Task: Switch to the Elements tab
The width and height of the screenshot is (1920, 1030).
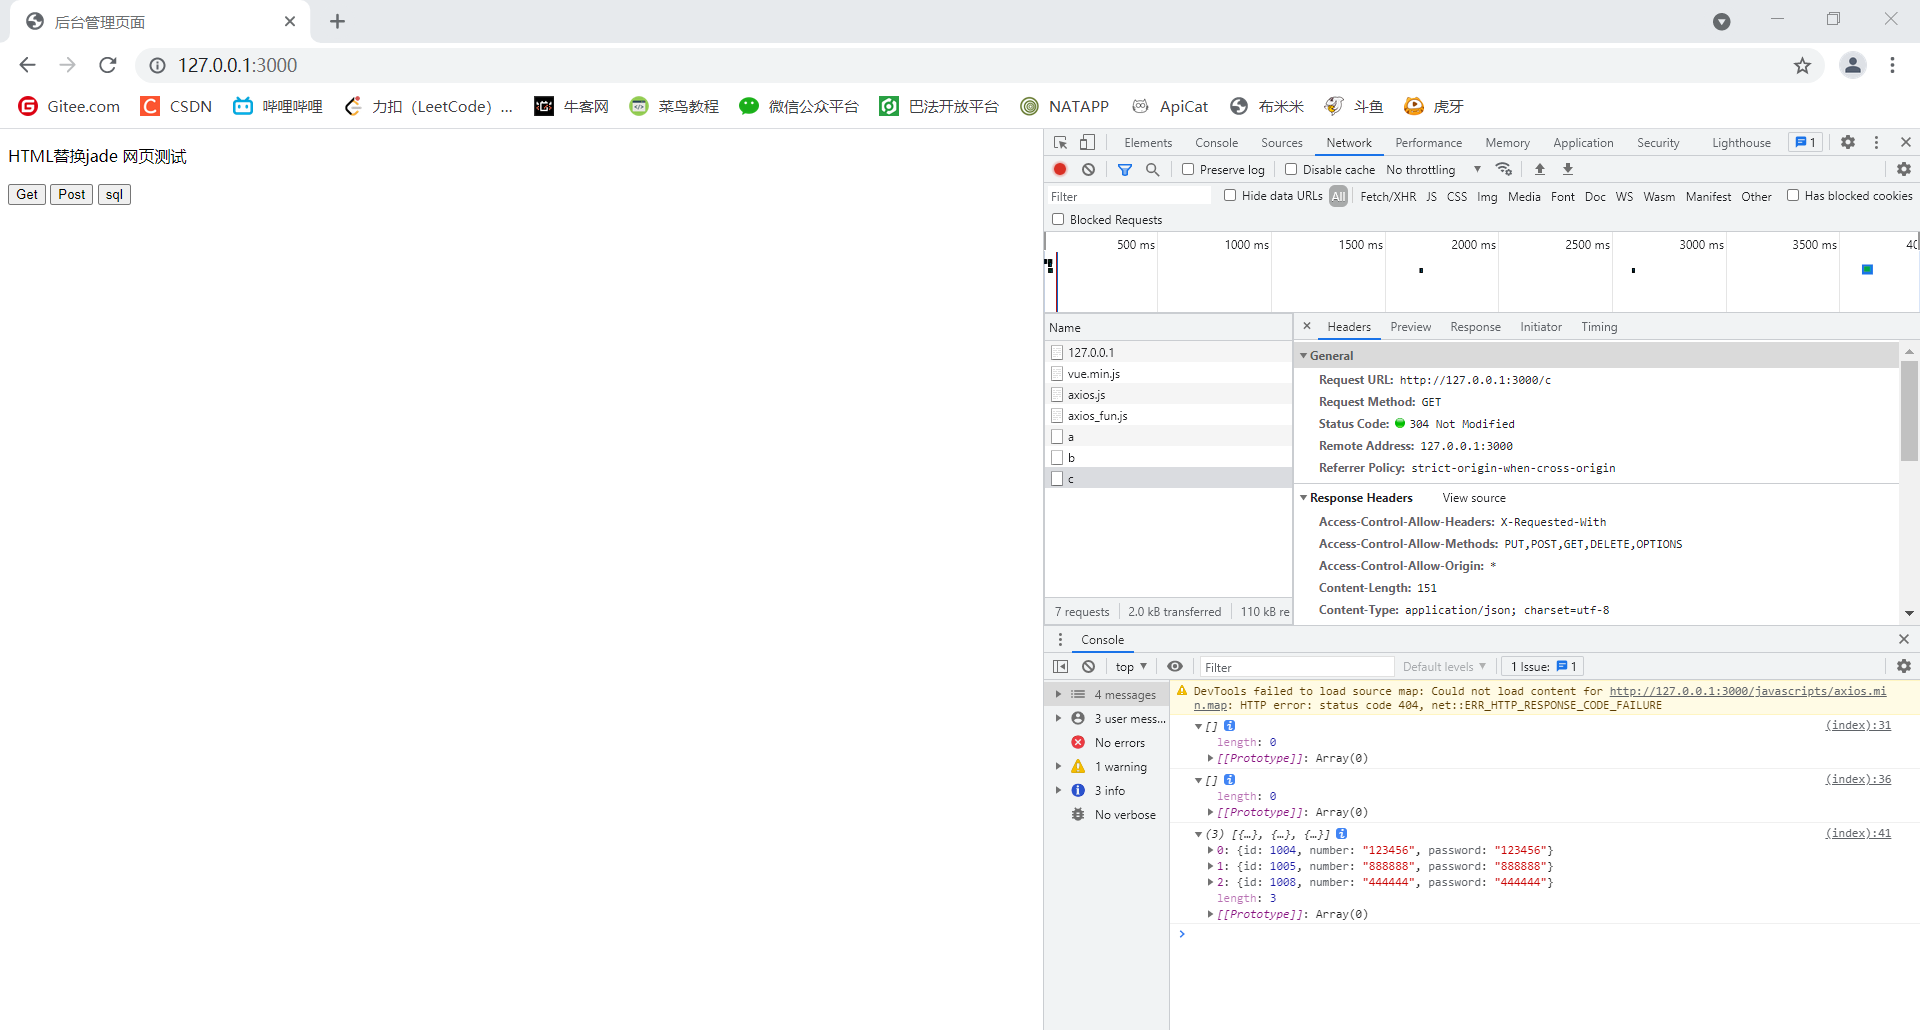Action: coord(1148,143)
